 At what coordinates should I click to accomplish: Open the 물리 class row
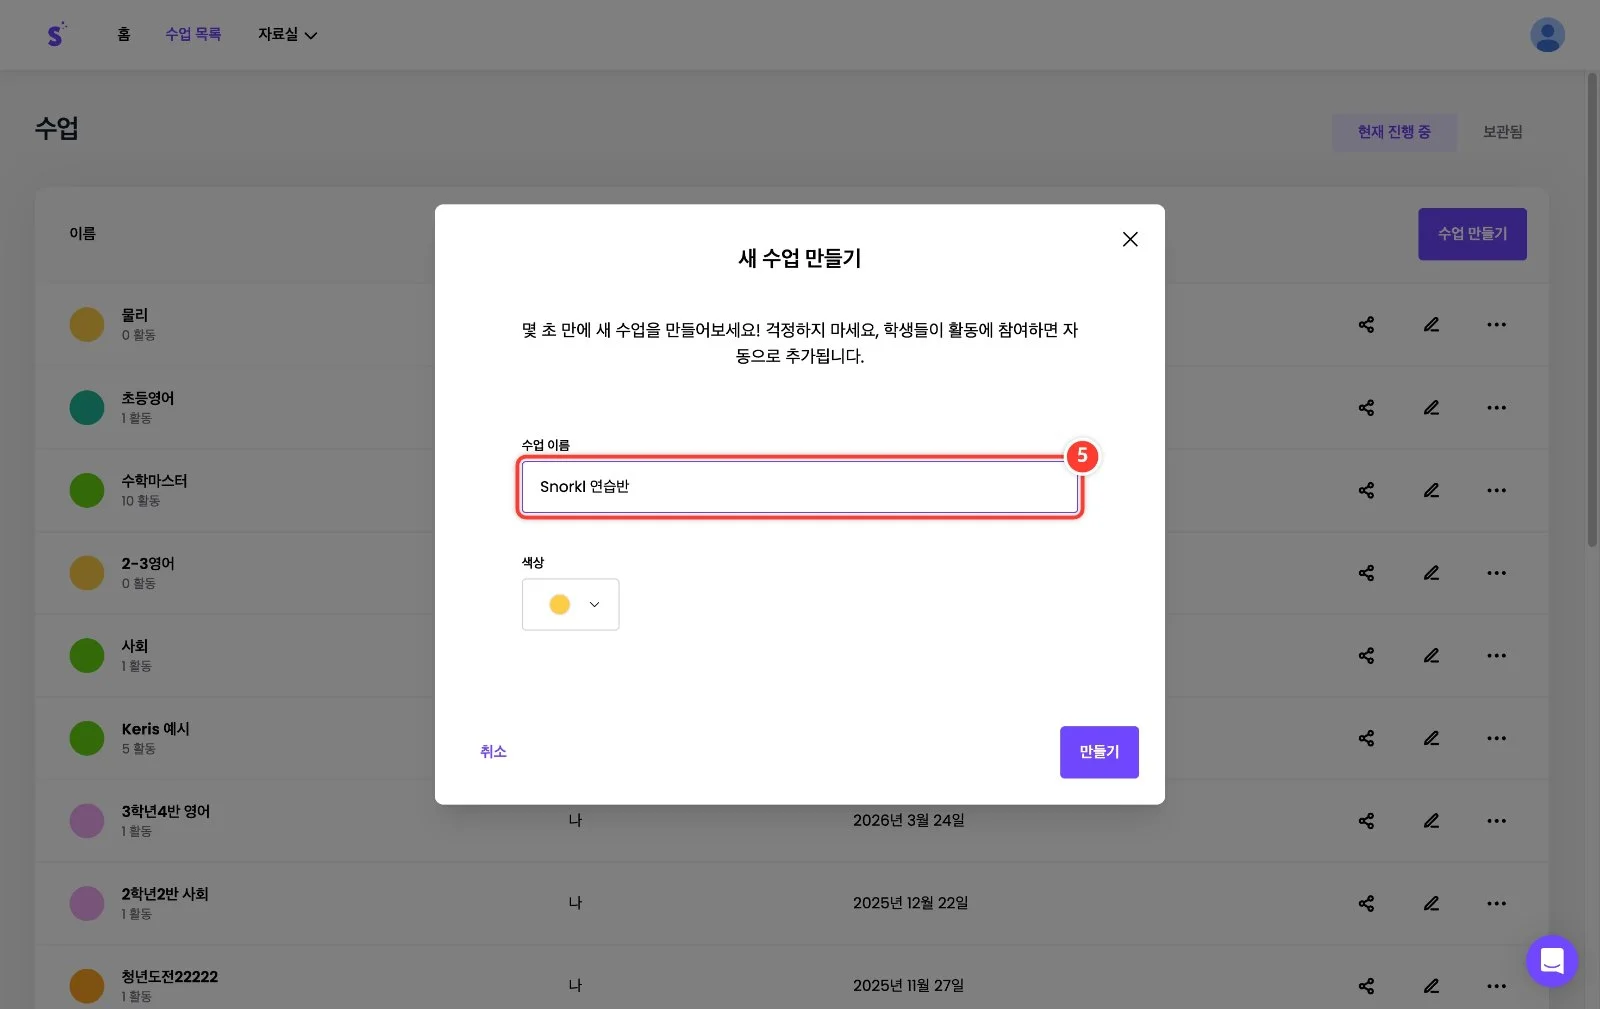tap(791, 325)
